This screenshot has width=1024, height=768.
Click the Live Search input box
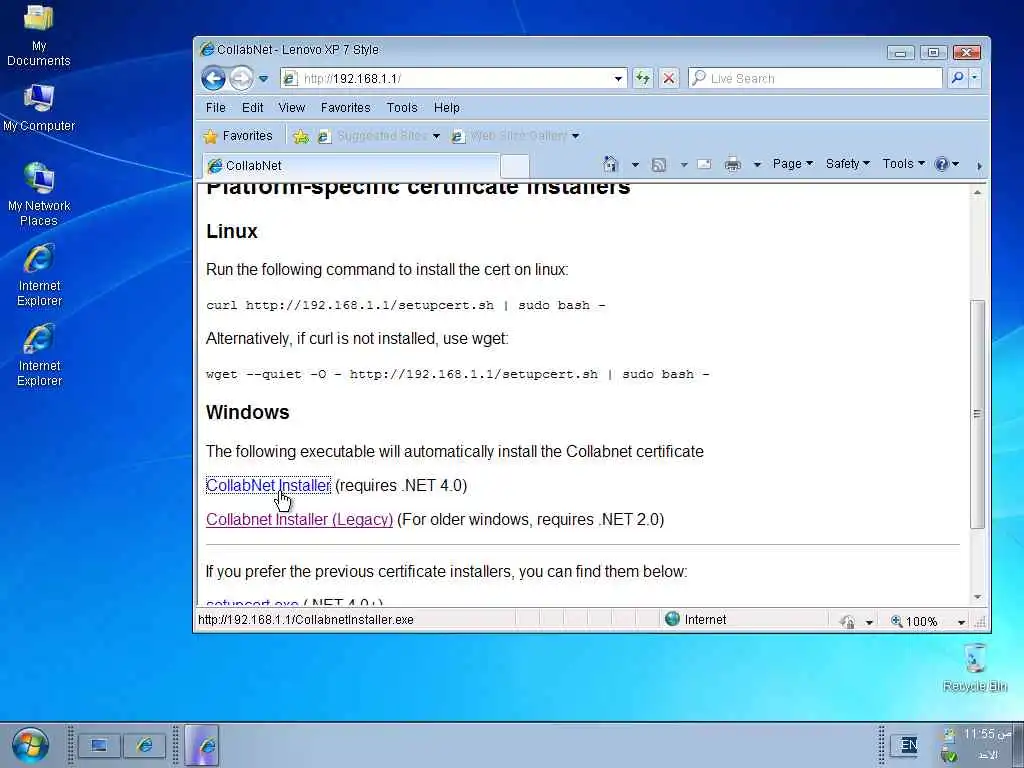816,78
